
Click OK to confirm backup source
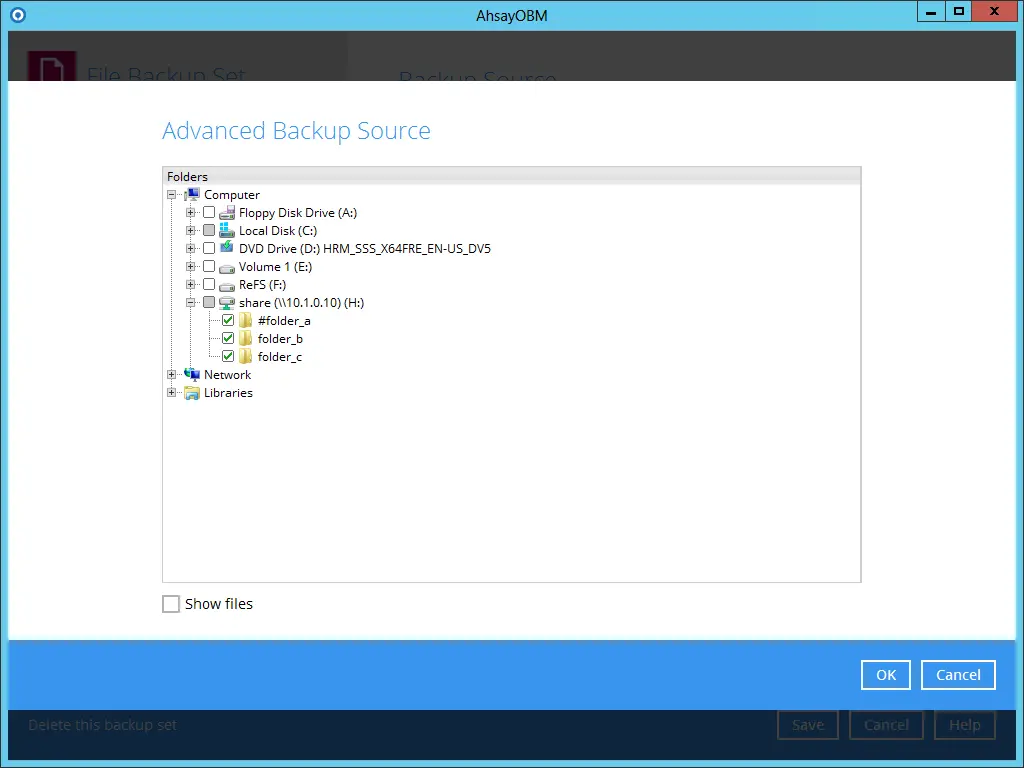click(x=884, y=674)
